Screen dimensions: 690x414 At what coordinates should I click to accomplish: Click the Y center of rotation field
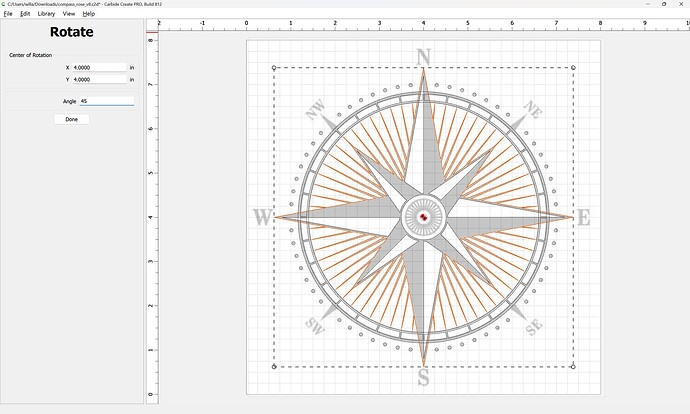pyautogui.click(x=98, y=79)
